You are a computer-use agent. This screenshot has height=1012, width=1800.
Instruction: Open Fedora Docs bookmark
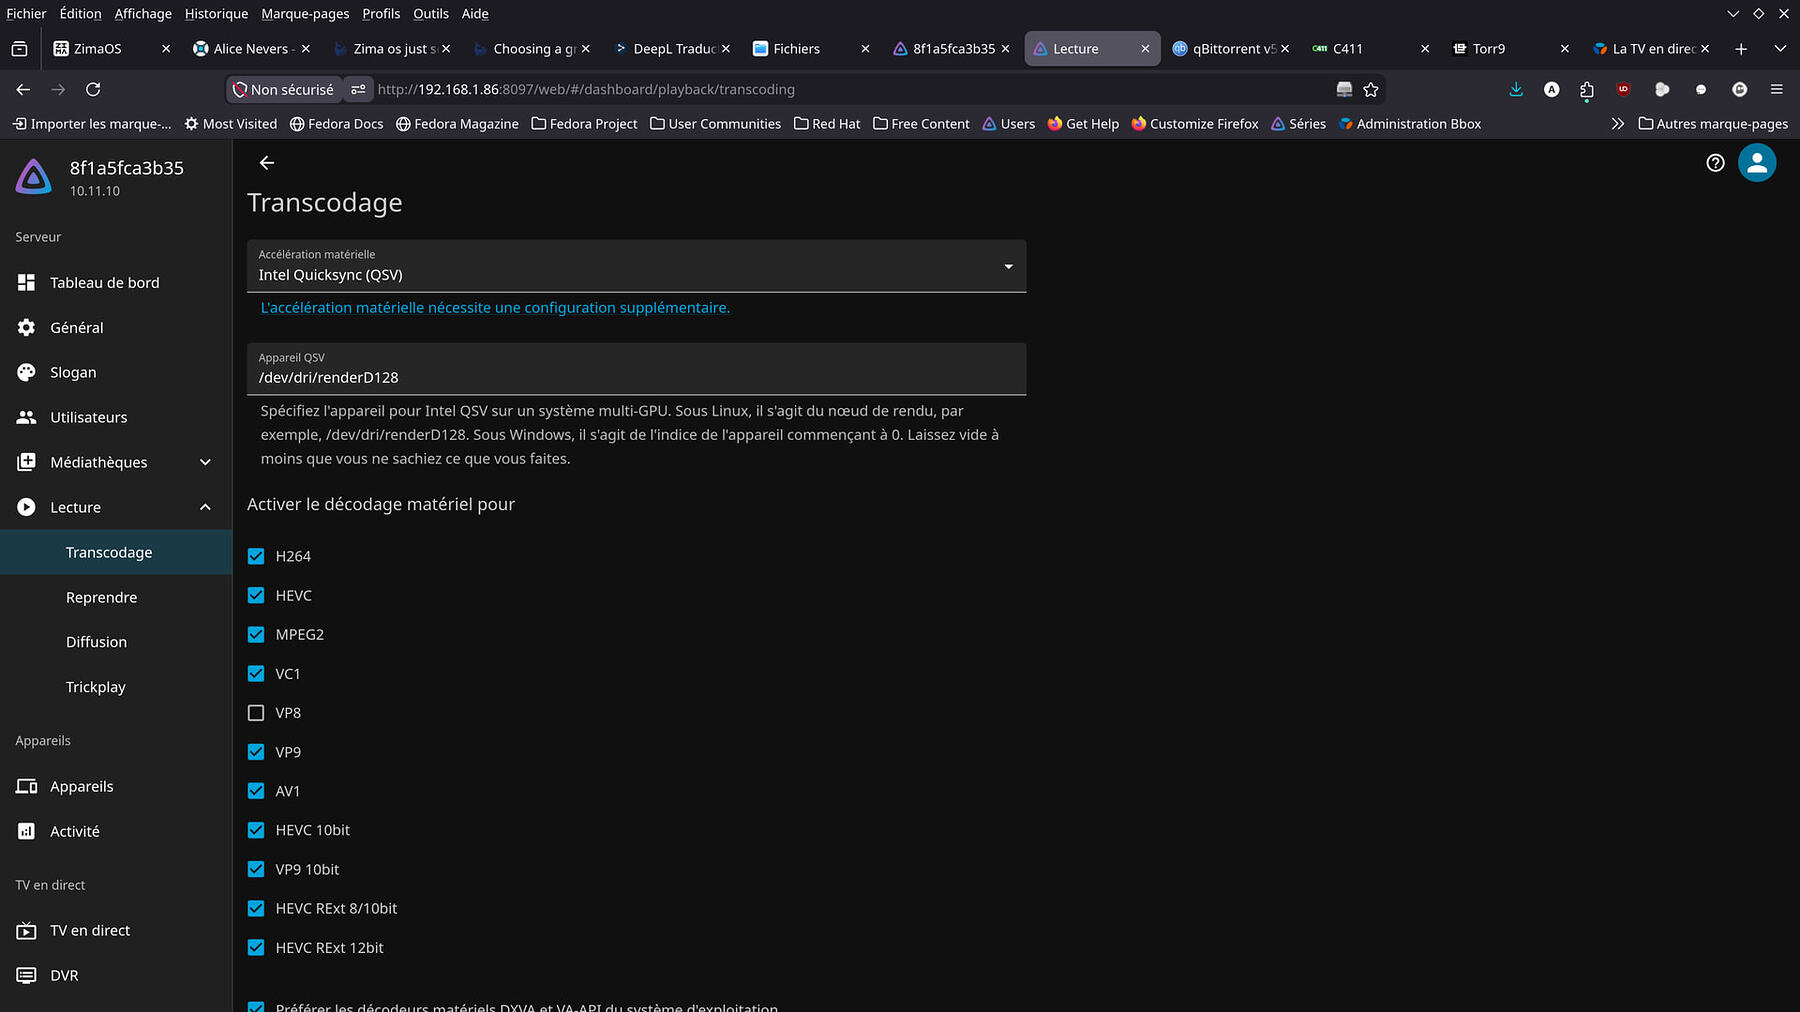(336, 124)
